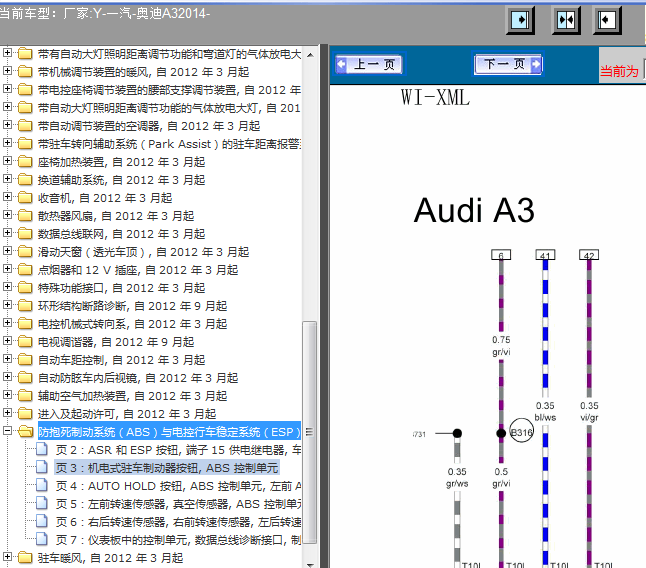
Task: Select 带驻车转向辅助系统 (Park Assist) entry
Action: tap(169, 144)
